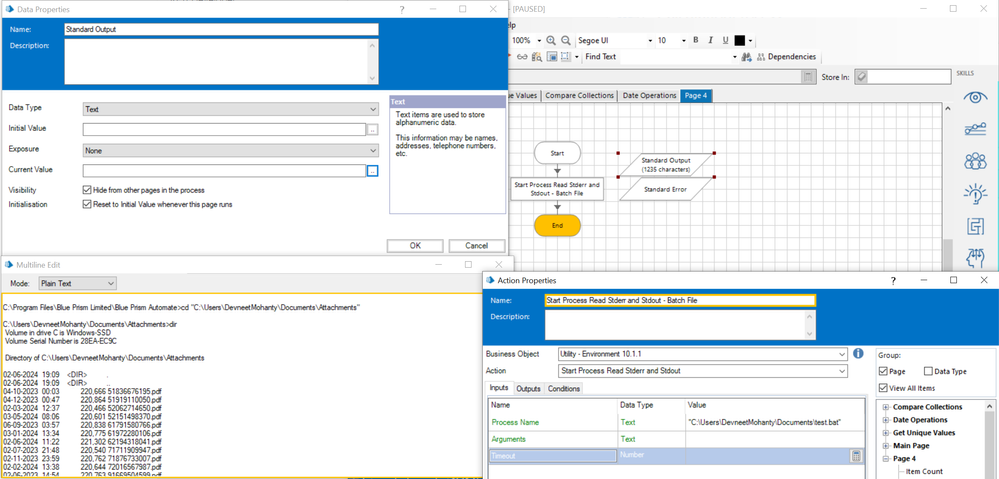Click the blue info icon beside Business Object
Screen dimensions: 999x479
tap(858, 354)
